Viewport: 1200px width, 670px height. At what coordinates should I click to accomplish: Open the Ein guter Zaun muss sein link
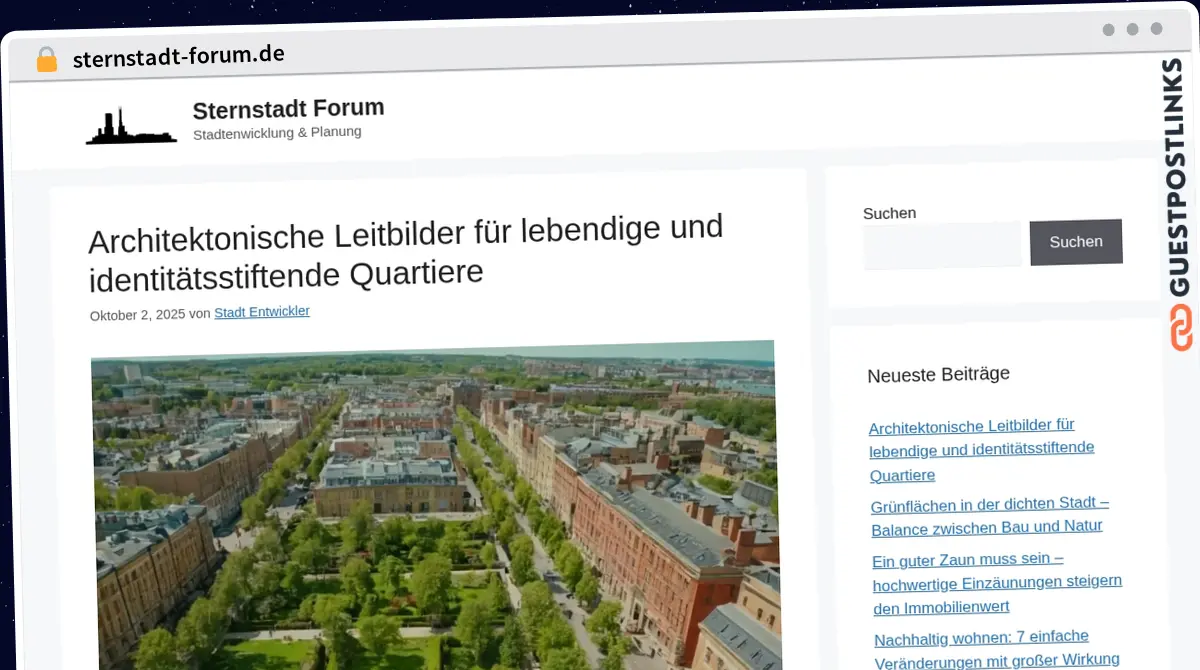pos(996,582)
